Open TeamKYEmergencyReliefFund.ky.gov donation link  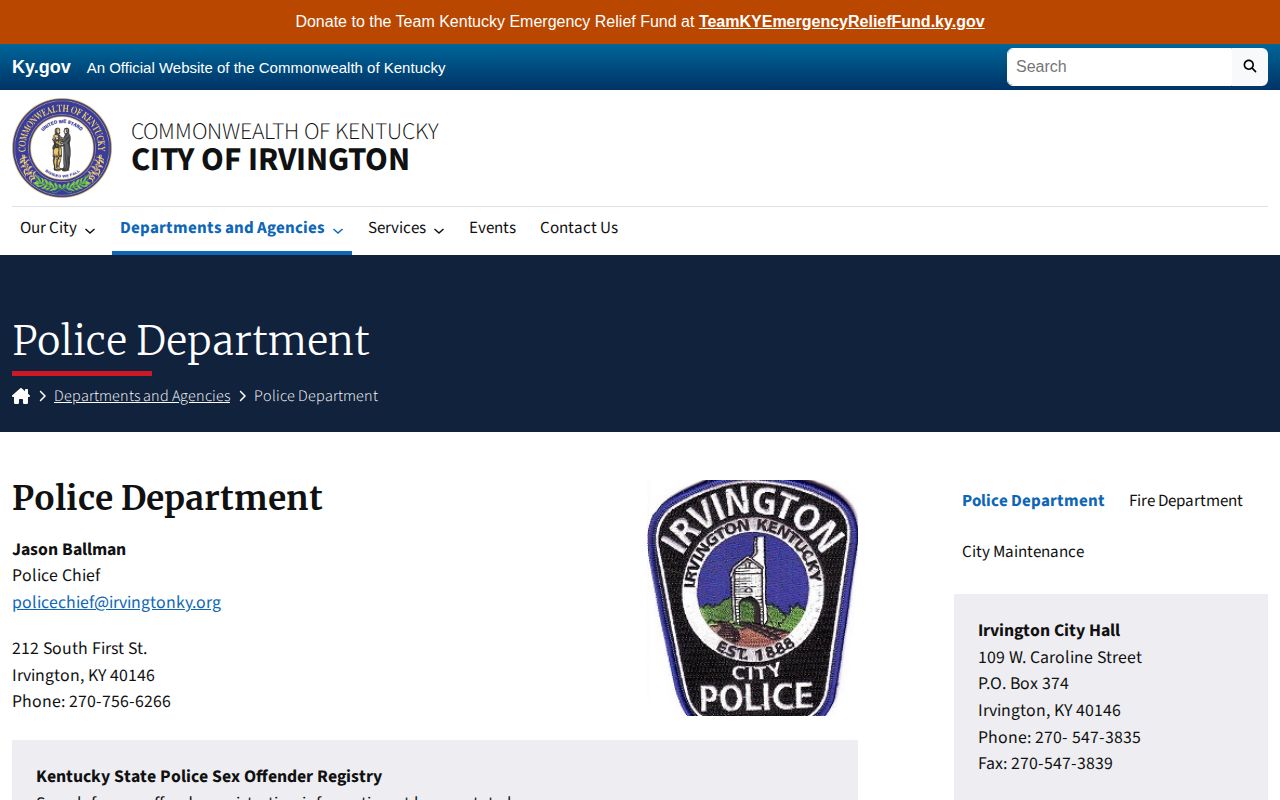[842, 21]
